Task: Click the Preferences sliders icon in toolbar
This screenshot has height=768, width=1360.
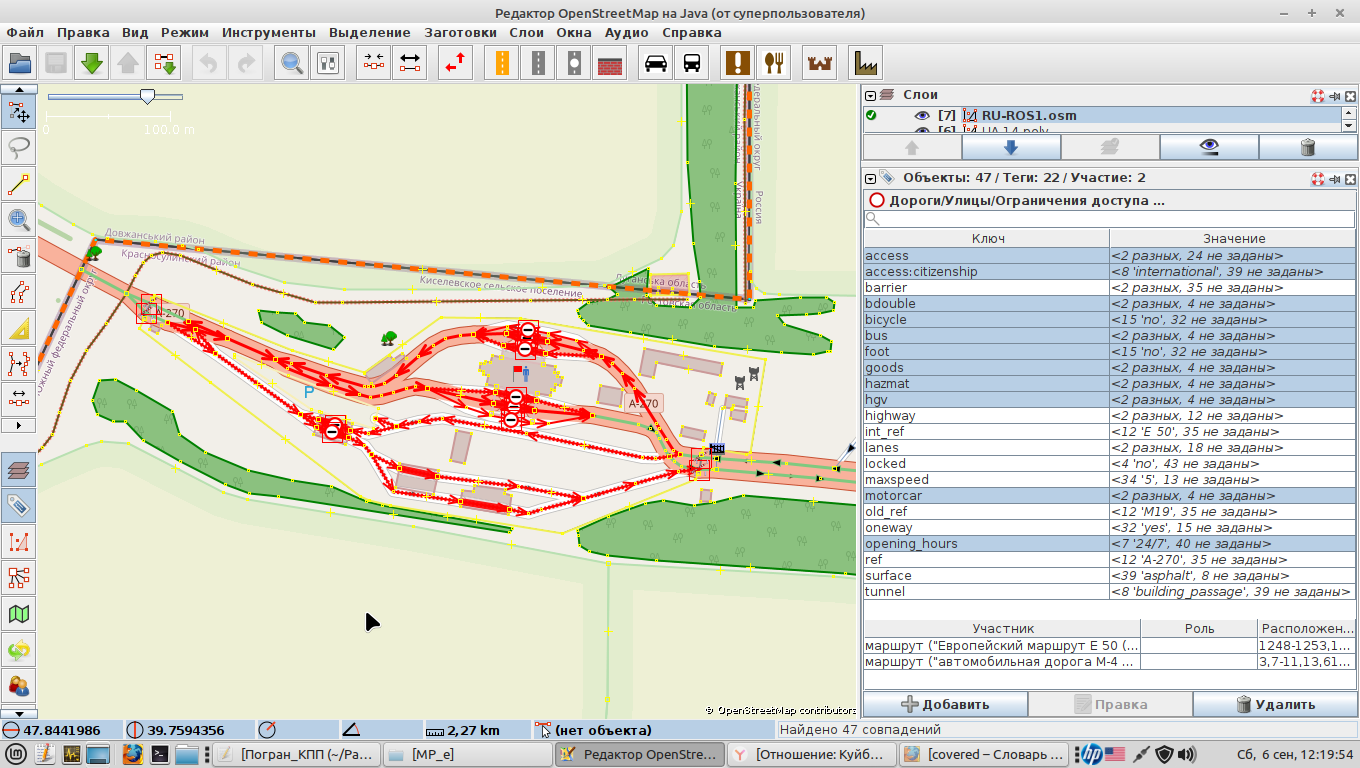Action: coord(328,64)
